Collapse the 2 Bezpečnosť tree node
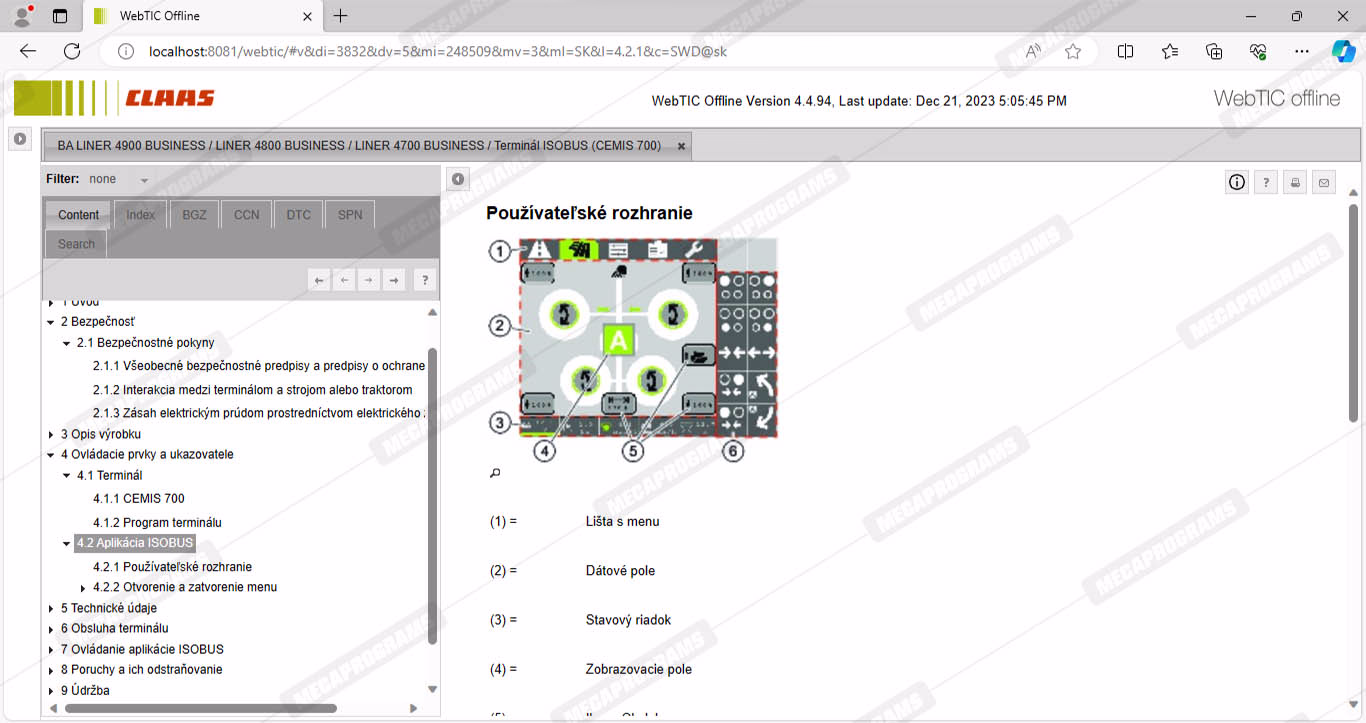This screenshot has height=723, width=1366. point(51,322)
